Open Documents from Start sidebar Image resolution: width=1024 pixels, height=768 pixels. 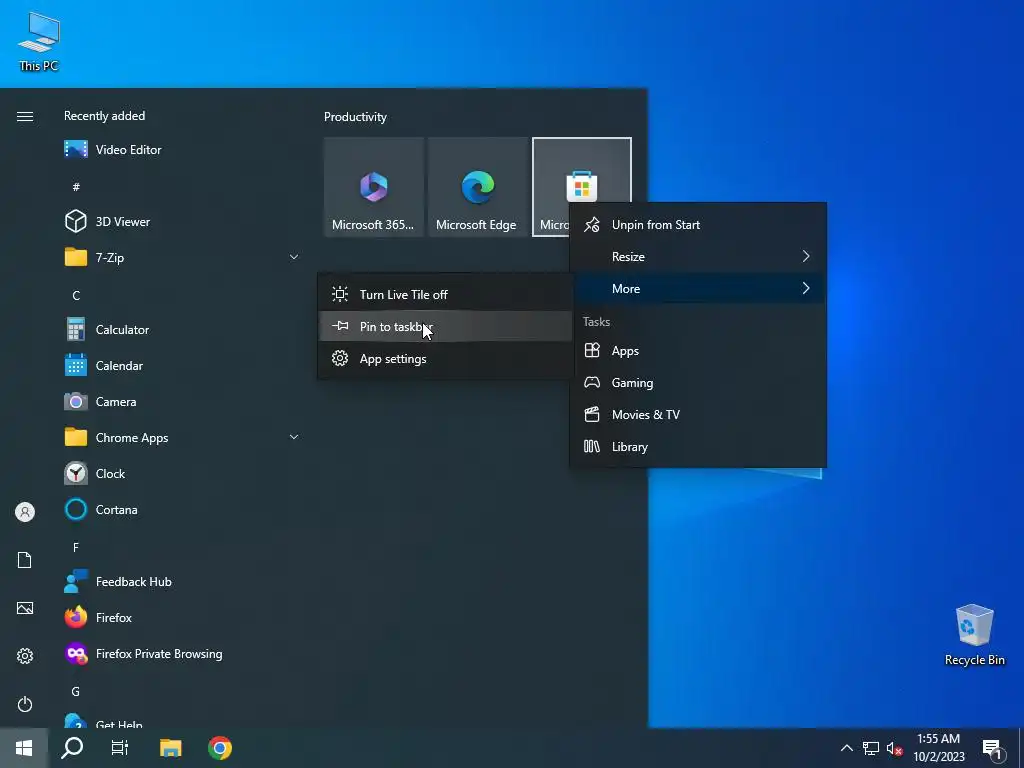[x=25, y=560]
